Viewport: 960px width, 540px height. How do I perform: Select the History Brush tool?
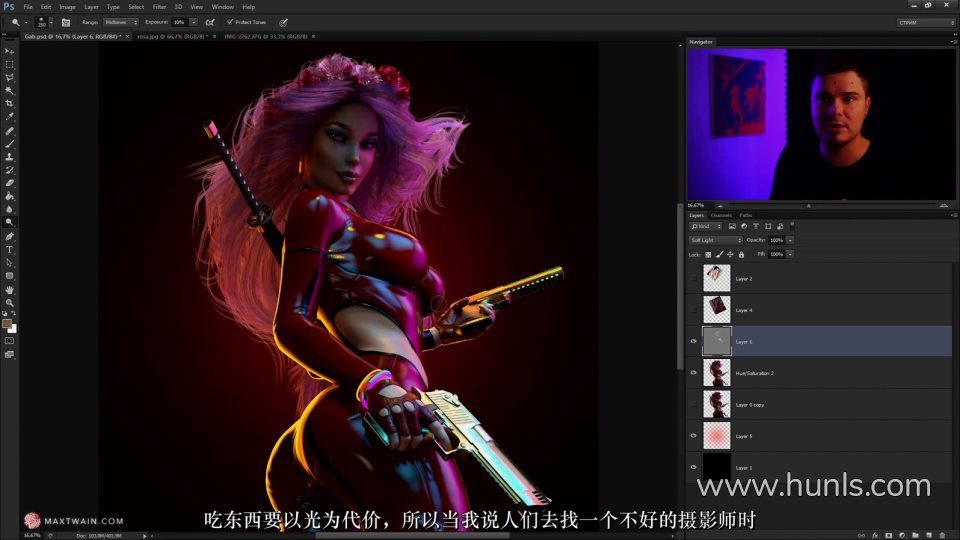[9, 170]
